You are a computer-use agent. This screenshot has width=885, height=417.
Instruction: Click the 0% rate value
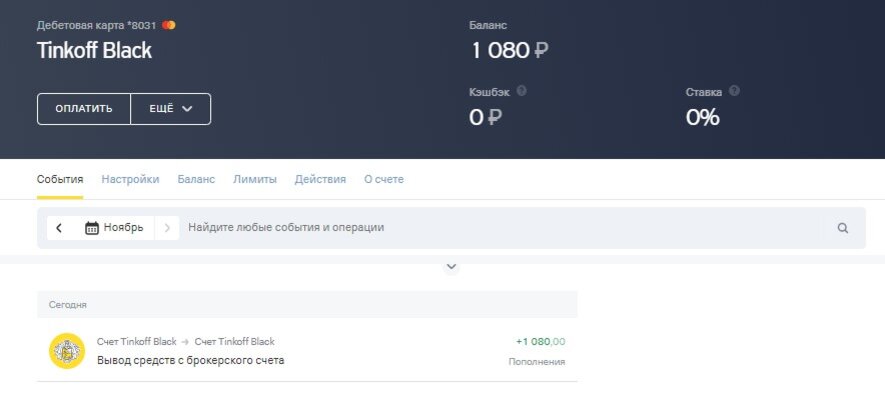(x=703, y=117)
